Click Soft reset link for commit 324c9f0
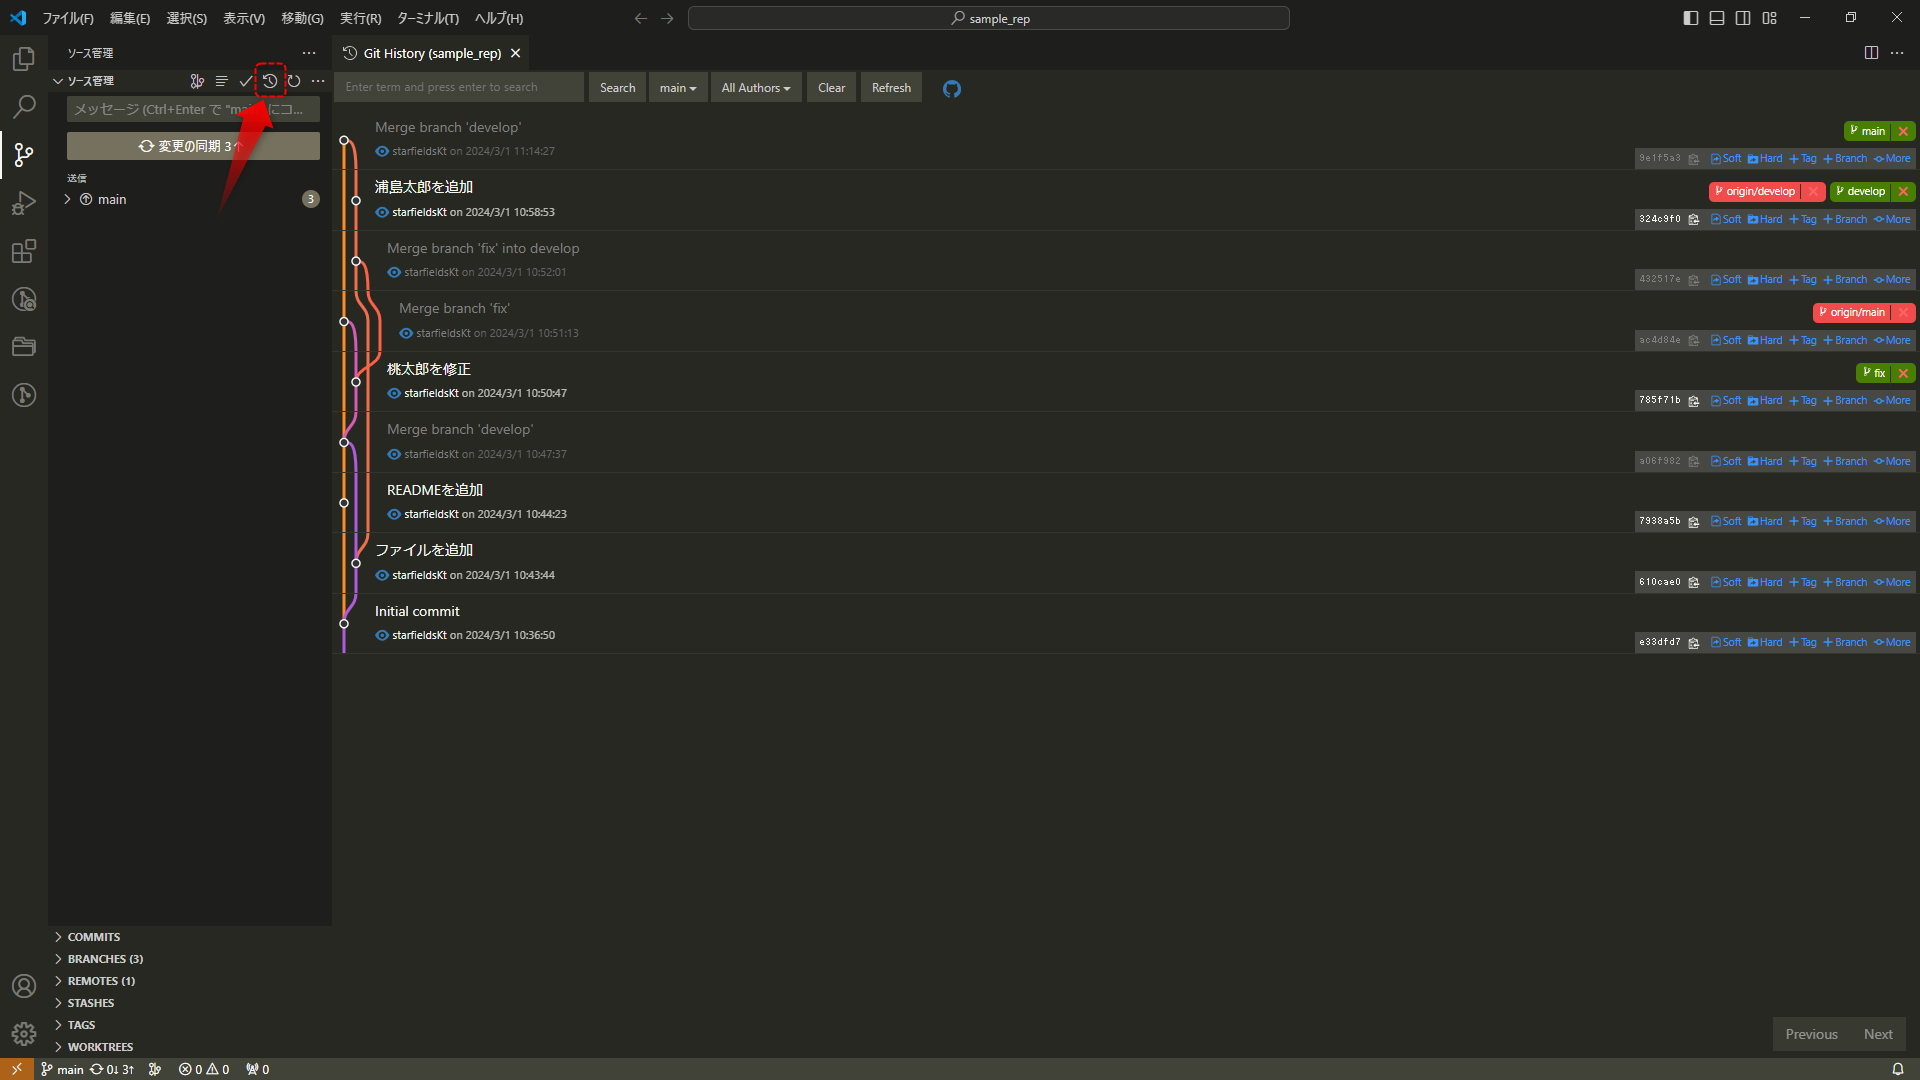Image resolution: width=1920 pixels, height=1080 pixels. coord(1726,220)
